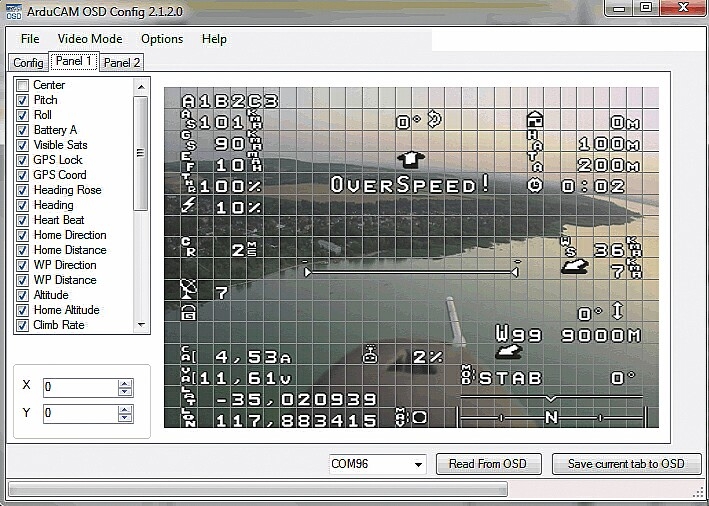Click the X value up stepper arrow
The height and width of the screenshot is (506, 709).
(x=125, y=382)
